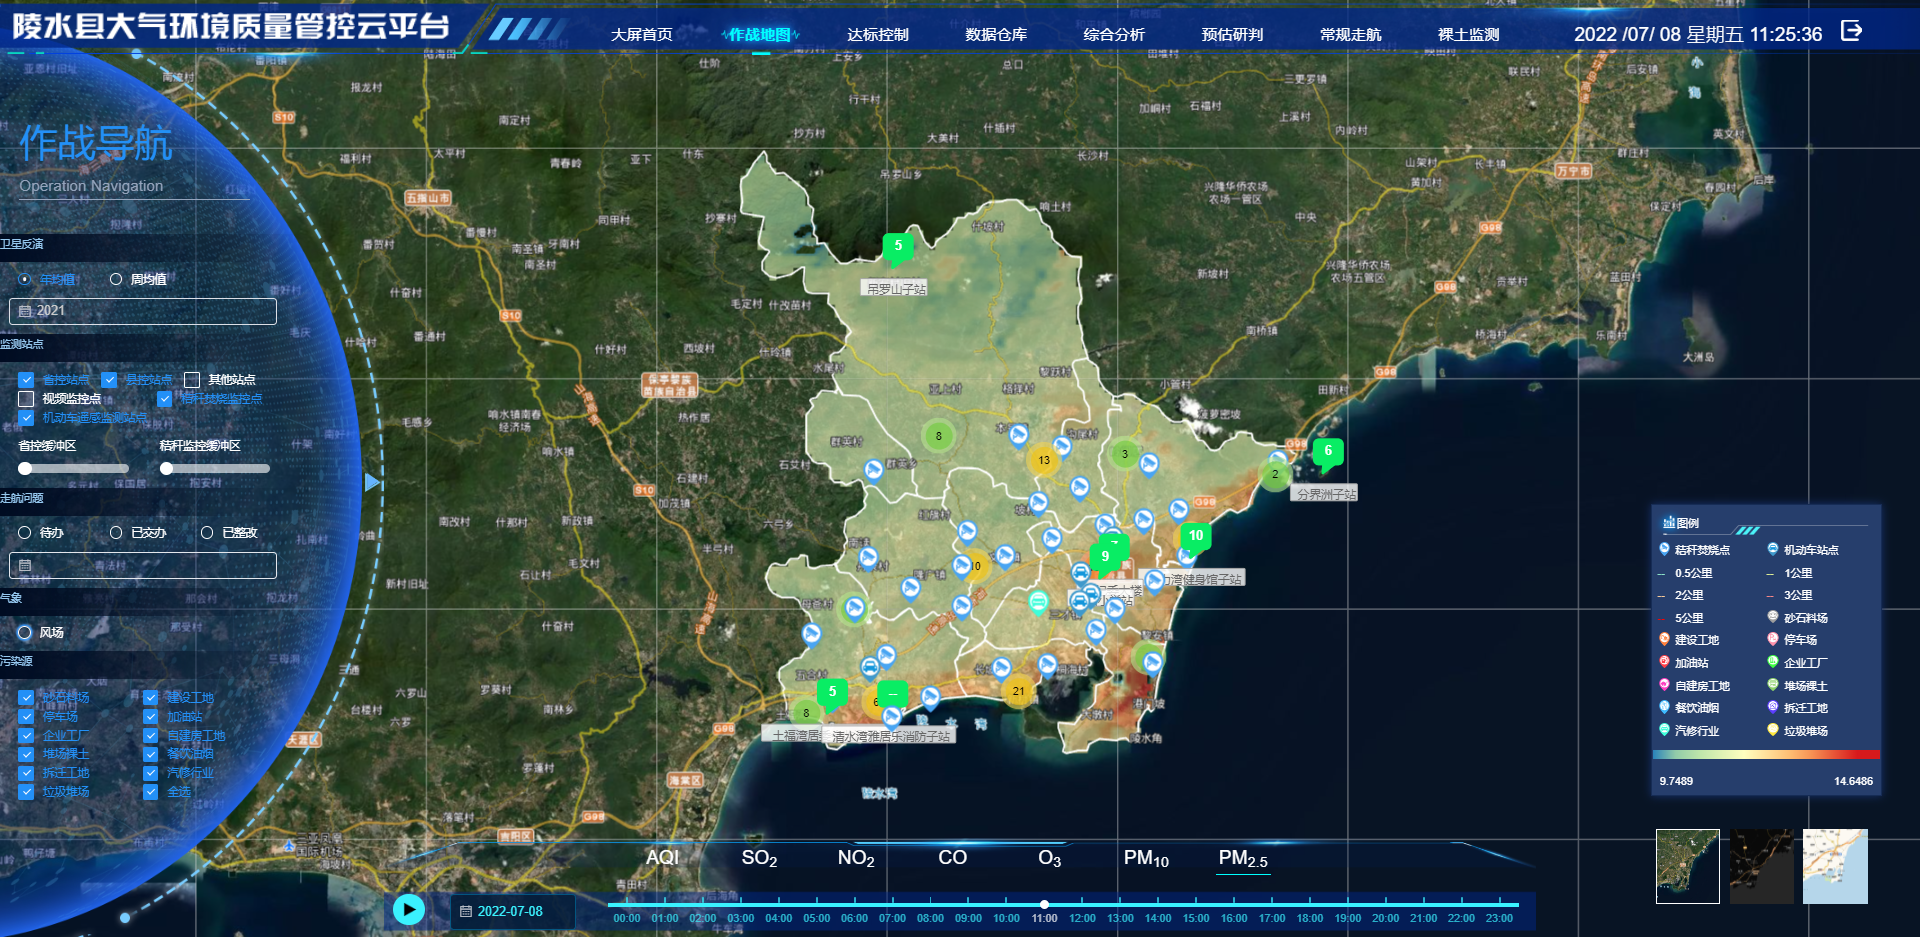Open the green cluster circle numbered 2
Image resolution: width=1920 pixels, height=937 pixels.
pos(1275,474)
